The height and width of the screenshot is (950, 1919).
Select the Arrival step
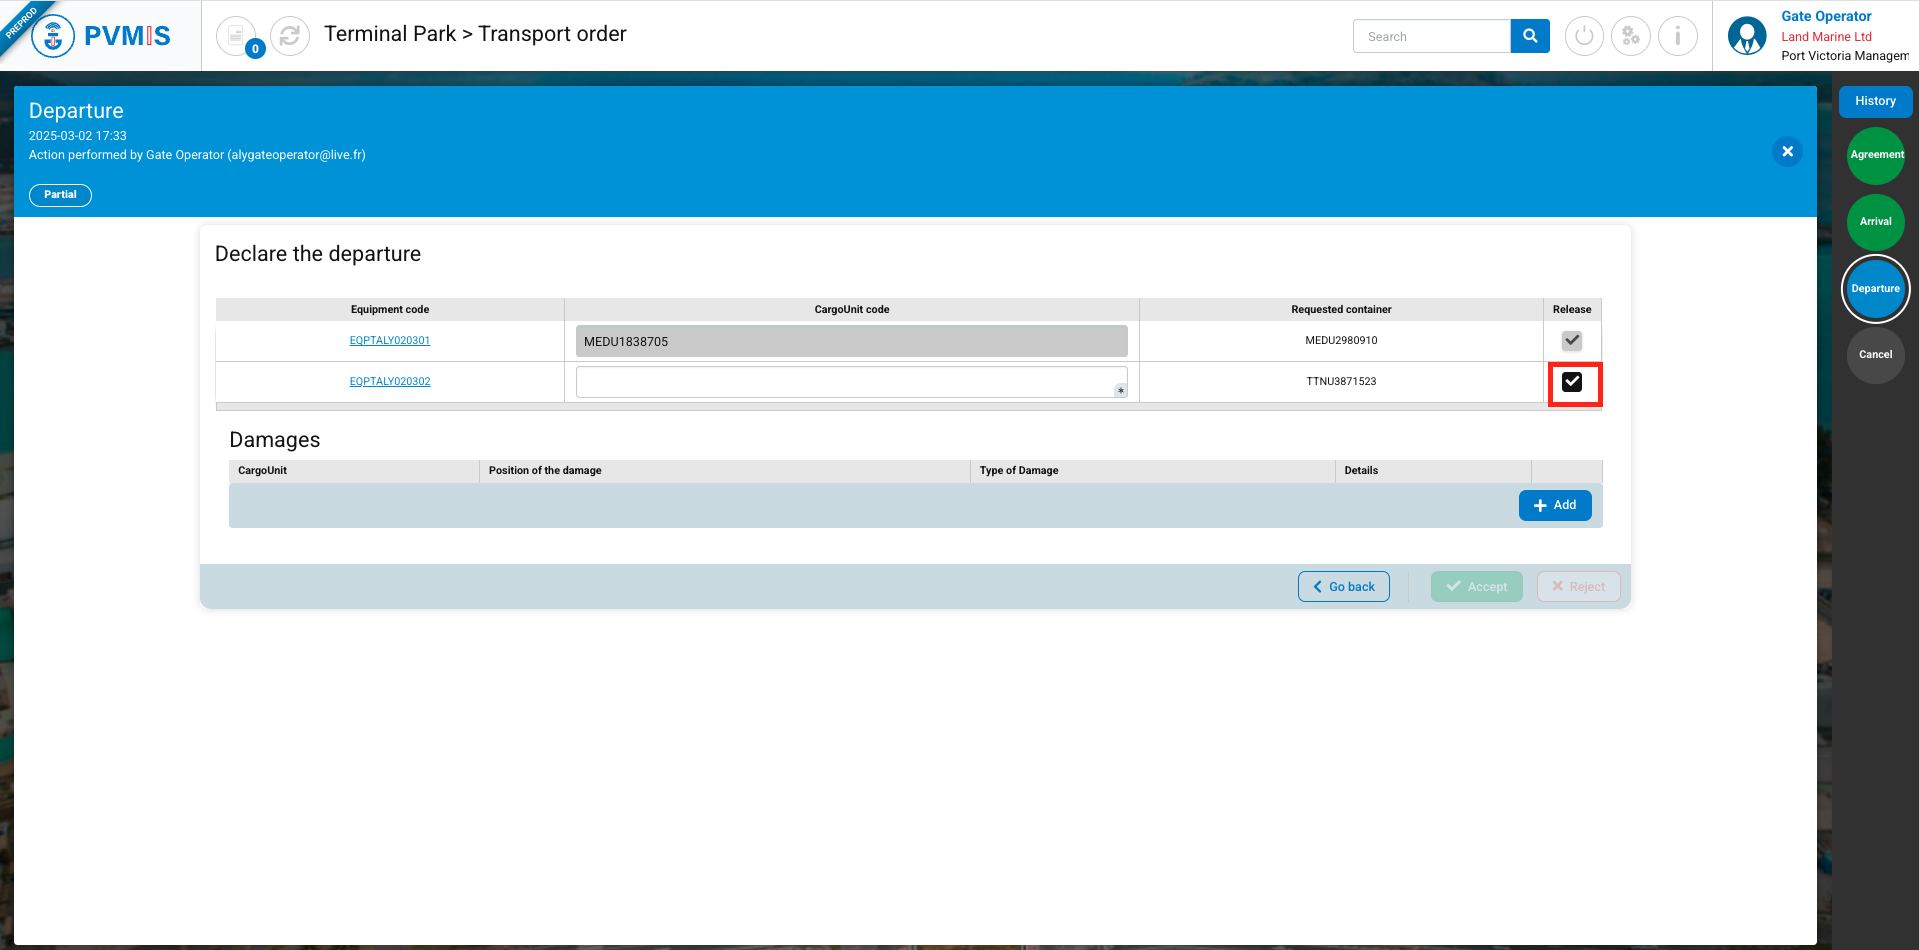1875,222
